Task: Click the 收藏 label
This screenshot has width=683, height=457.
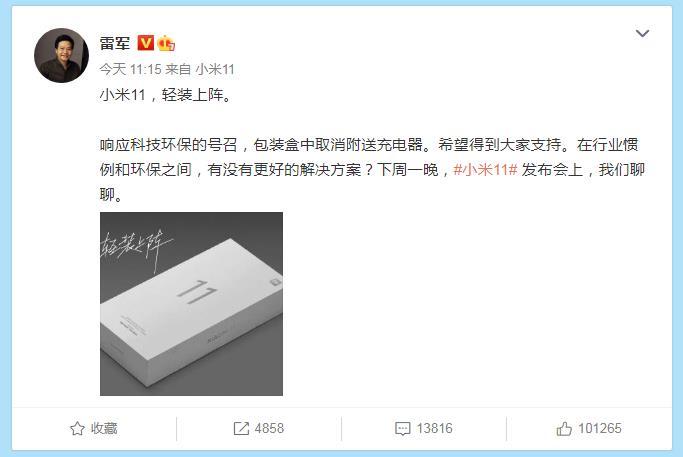Action: [104, 428]
